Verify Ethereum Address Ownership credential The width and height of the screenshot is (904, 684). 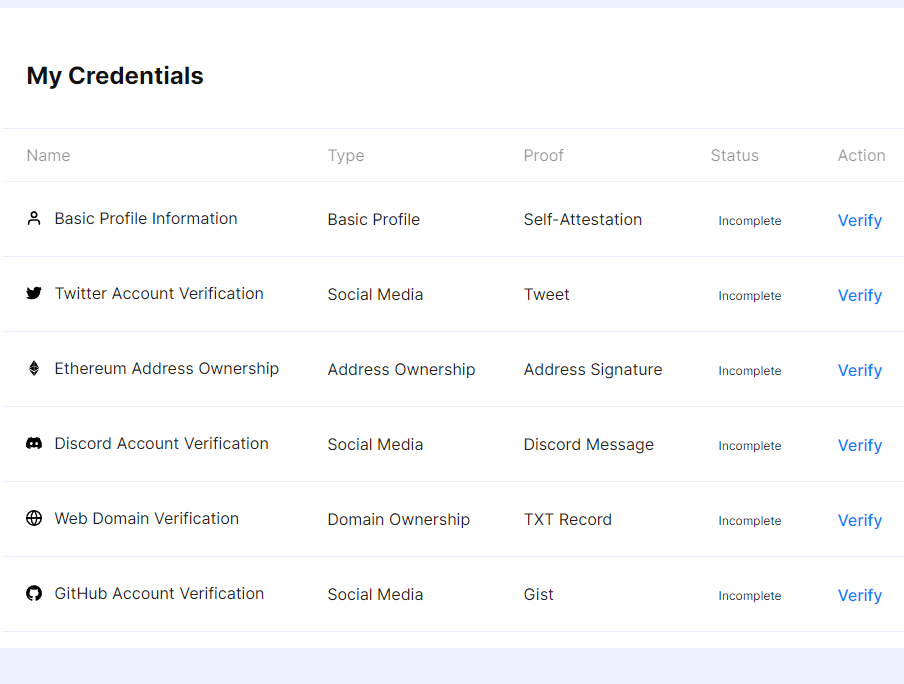tap(860, 370)
